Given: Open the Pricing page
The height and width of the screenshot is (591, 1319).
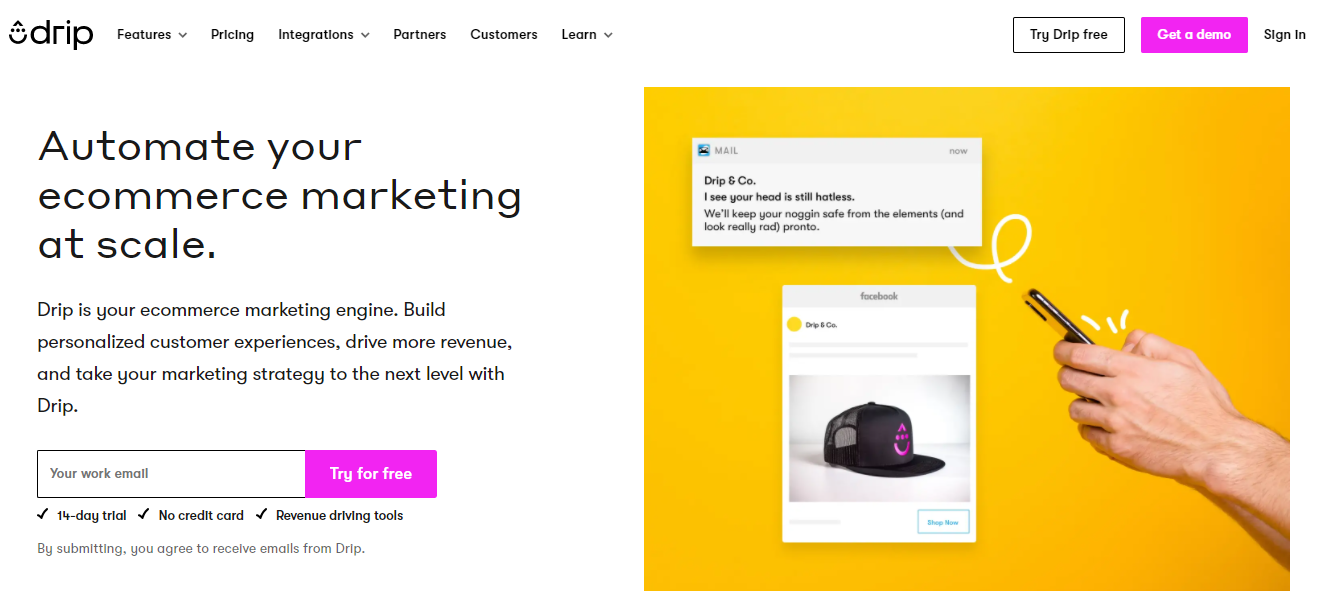Looking at the screenshot, I should coord(232,35).
